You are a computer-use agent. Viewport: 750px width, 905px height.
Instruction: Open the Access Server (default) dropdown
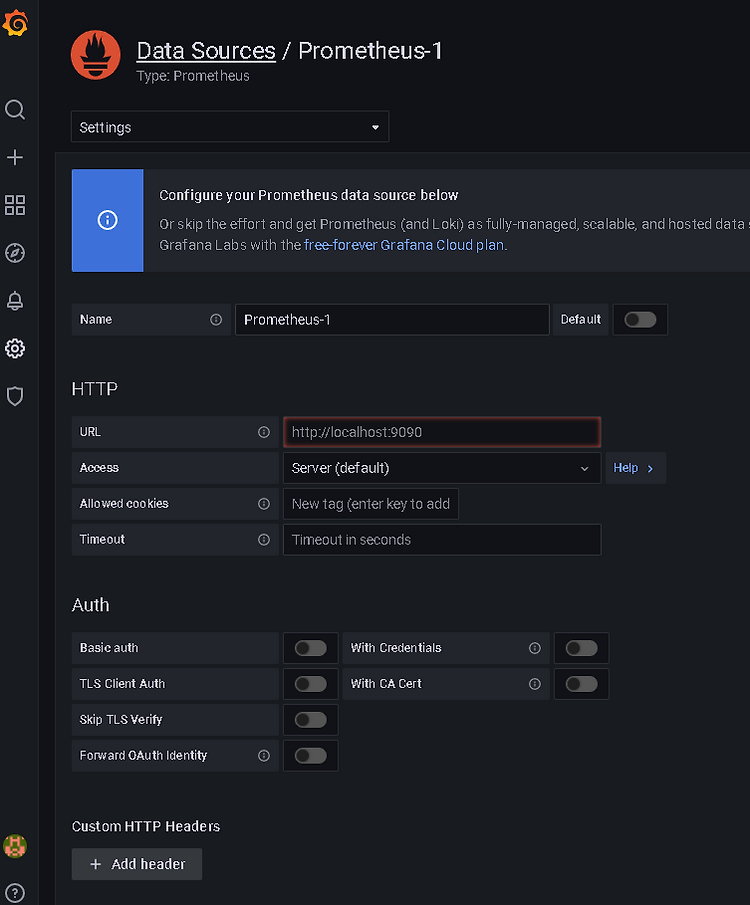click(442, 468)
